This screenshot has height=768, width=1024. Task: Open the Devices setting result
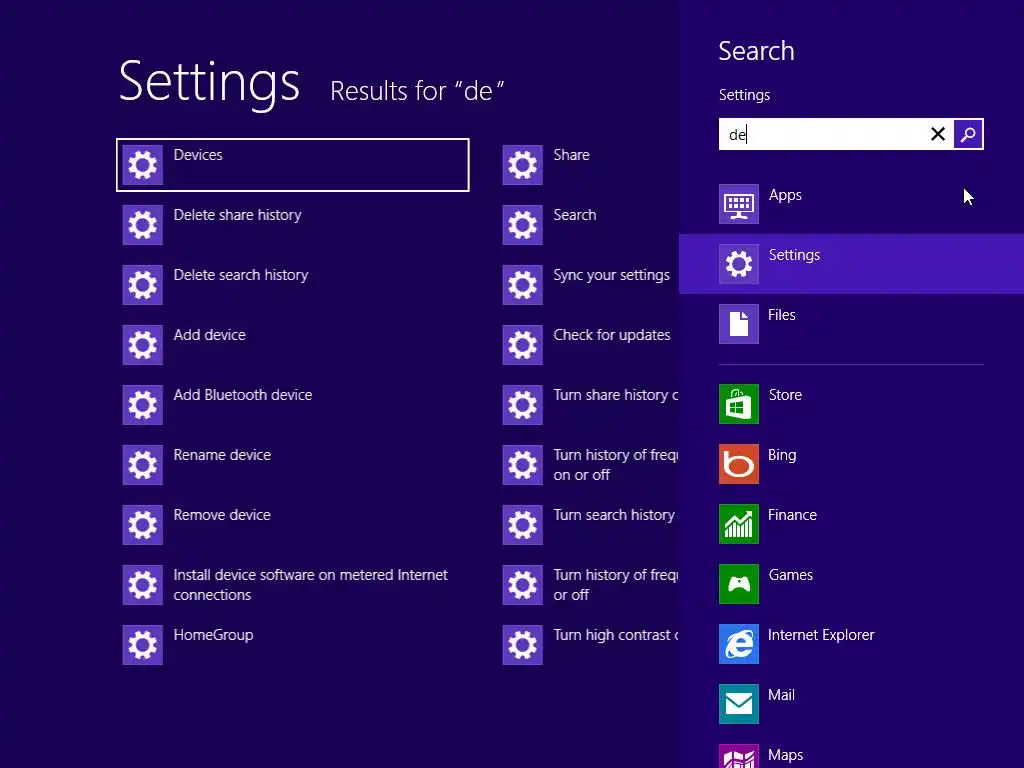pyautogui.click(x=198, y=155)
